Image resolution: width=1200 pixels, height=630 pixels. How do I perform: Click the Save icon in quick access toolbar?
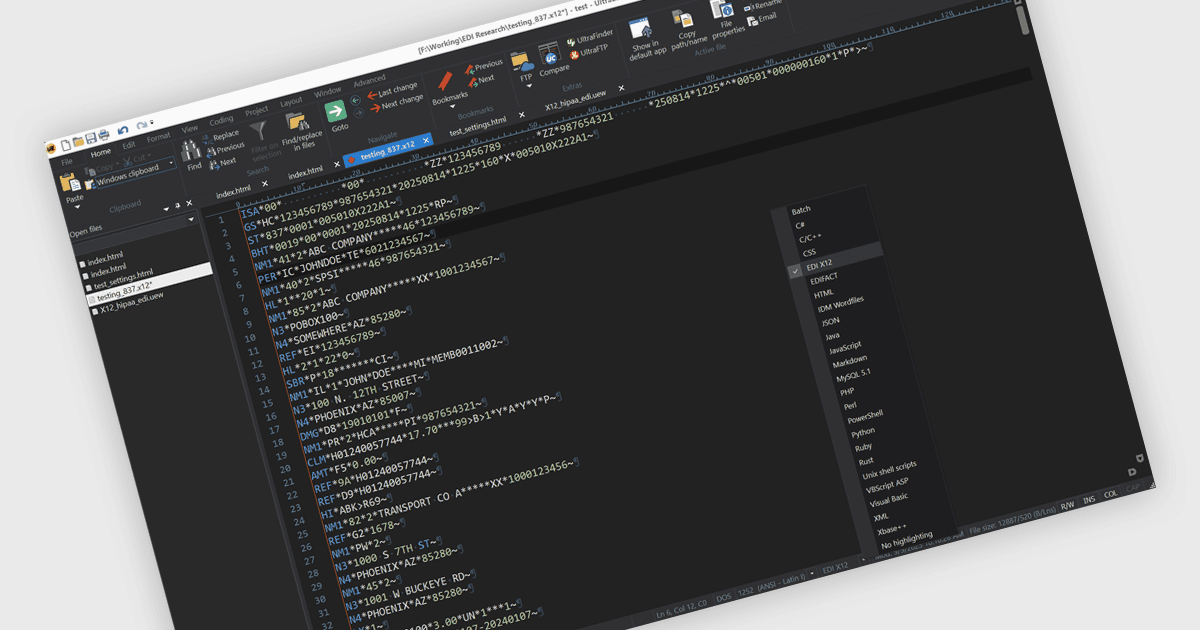tap(90, 137)
